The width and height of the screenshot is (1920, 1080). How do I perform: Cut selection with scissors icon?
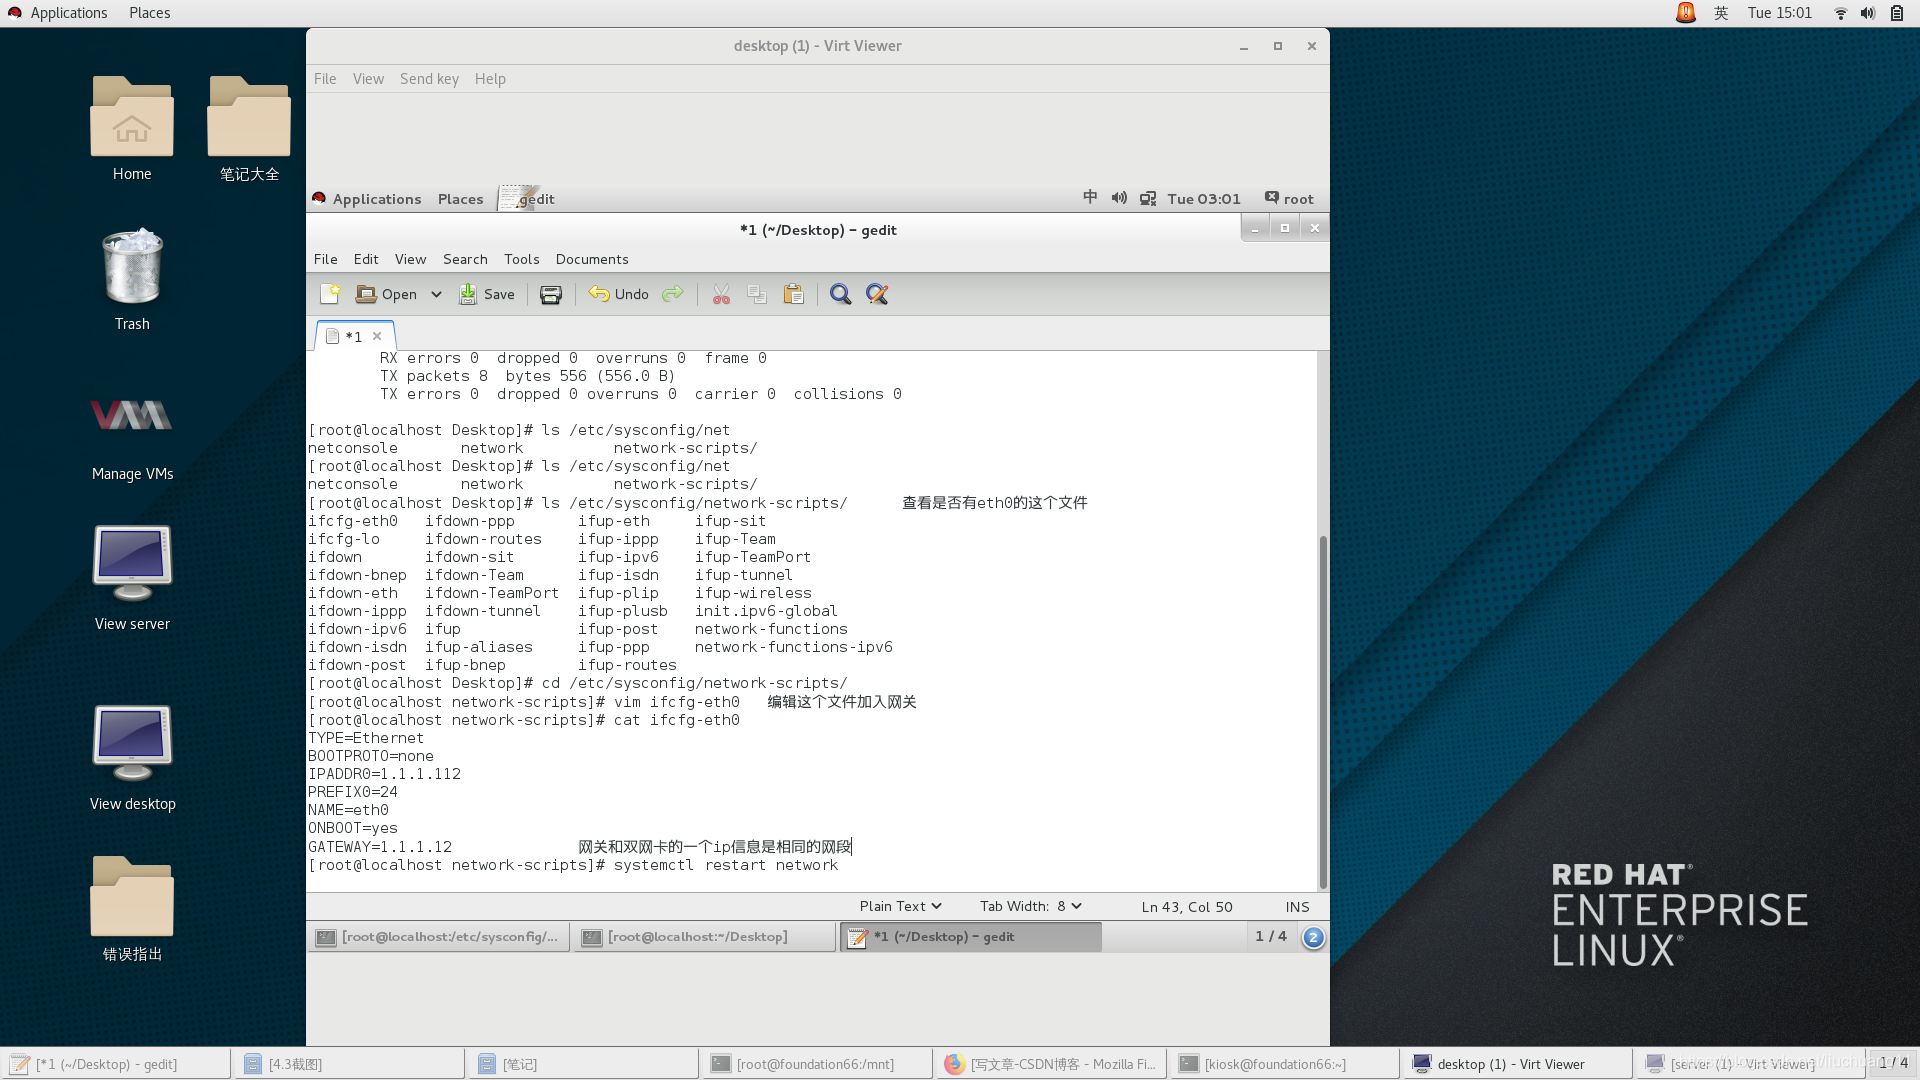click(721, 294)
